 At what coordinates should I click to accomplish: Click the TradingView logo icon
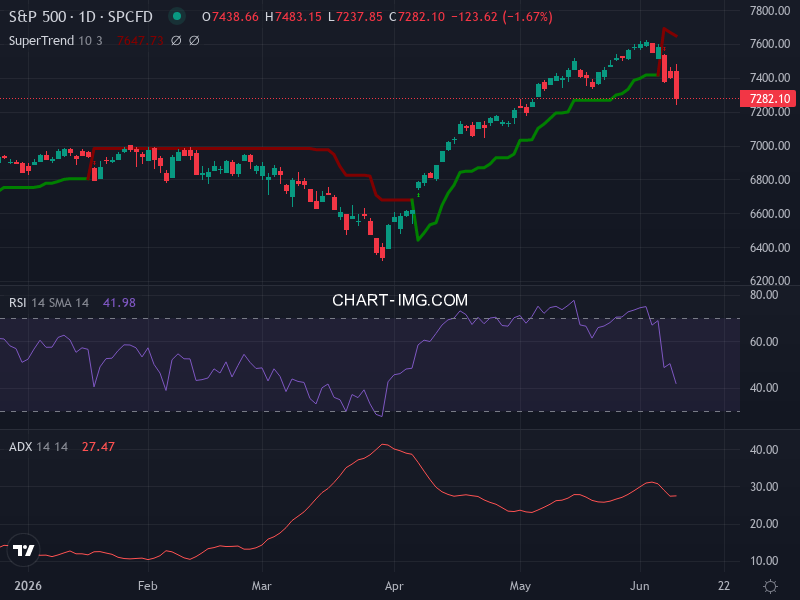[x=23, y=550]
